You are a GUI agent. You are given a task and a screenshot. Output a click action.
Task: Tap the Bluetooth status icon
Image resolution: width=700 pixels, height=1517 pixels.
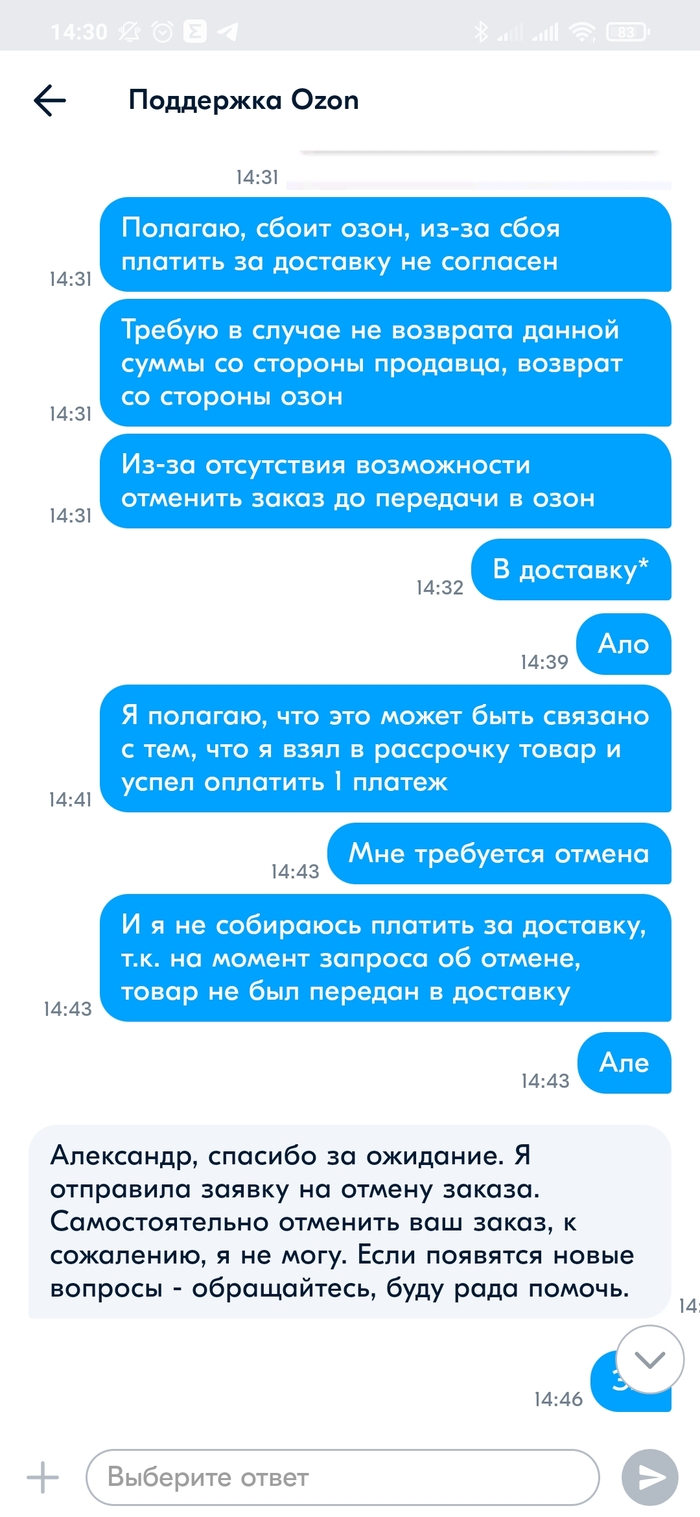tap(480, 32)
